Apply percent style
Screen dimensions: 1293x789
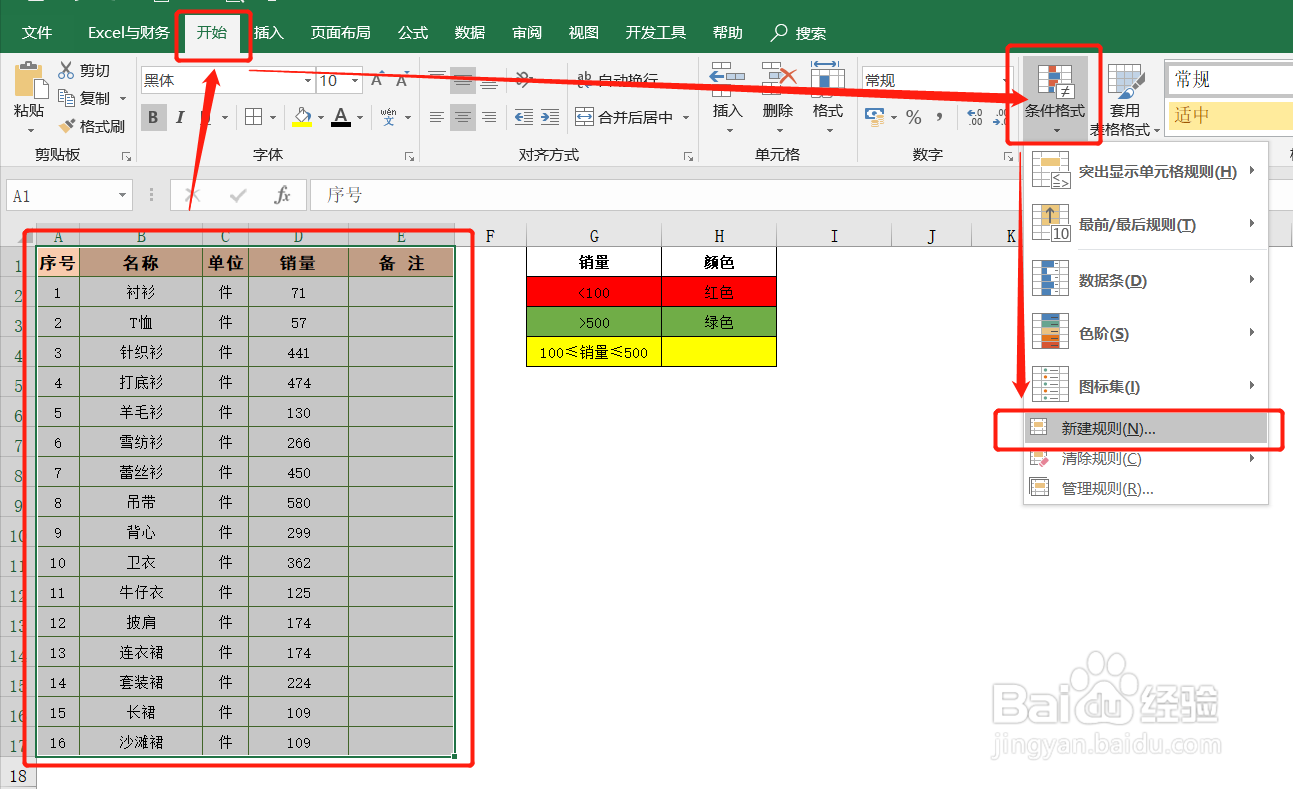coord(913,117)
